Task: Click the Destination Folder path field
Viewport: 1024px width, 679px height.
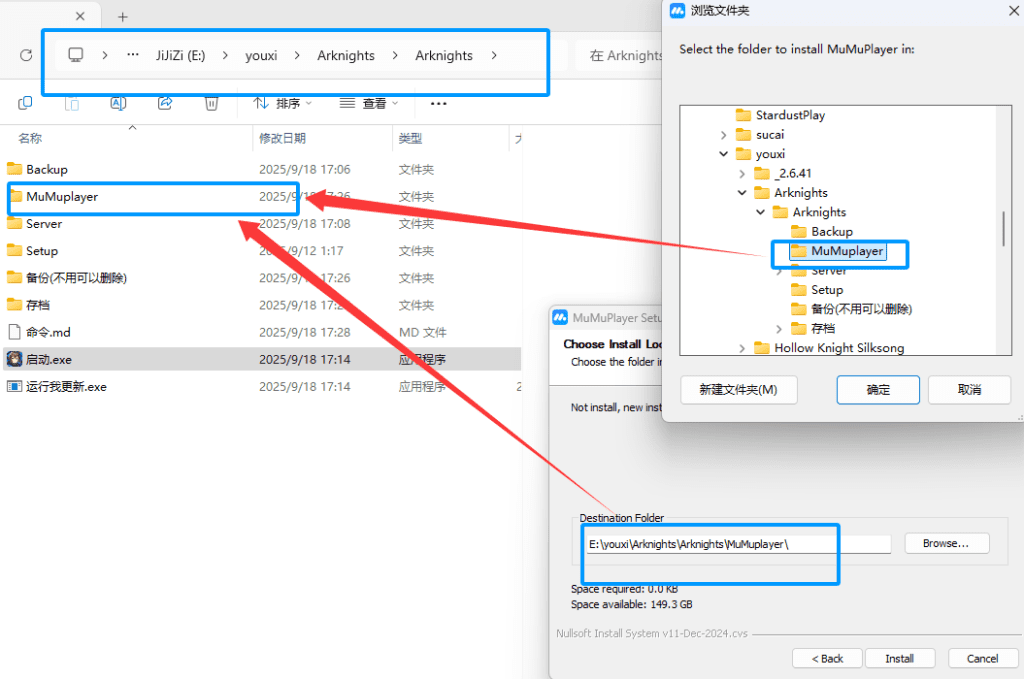Action: click(x=737, y=544)
